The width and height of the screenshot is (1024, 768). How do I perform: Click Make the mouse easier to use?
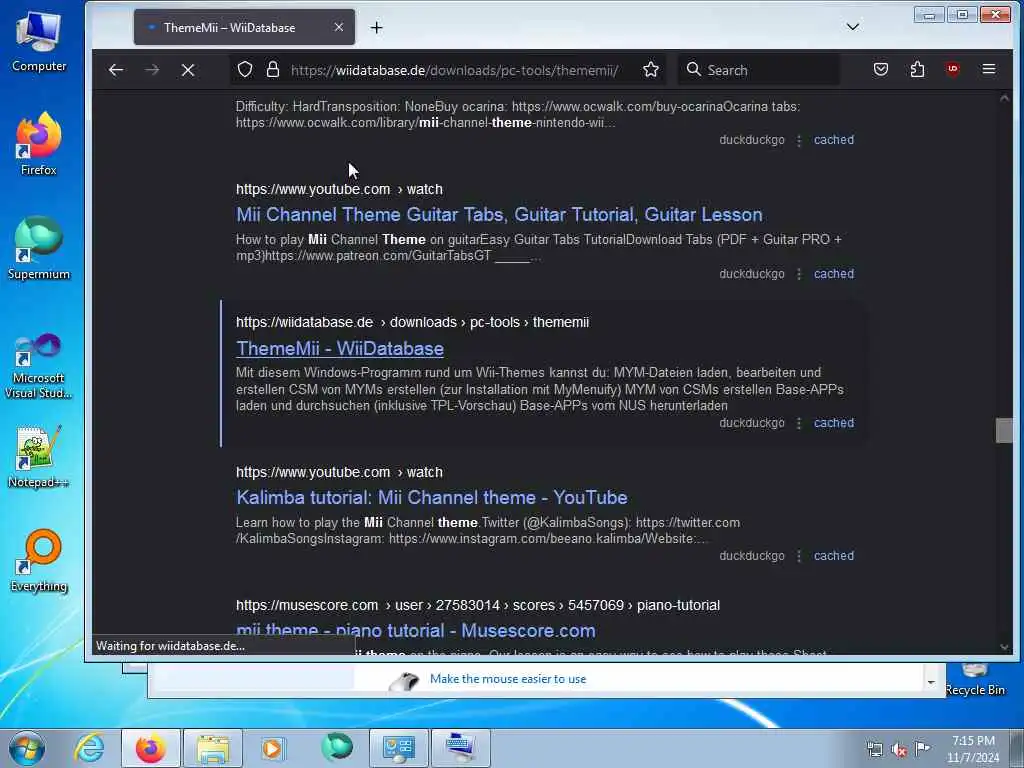click(x=507, y=679)
